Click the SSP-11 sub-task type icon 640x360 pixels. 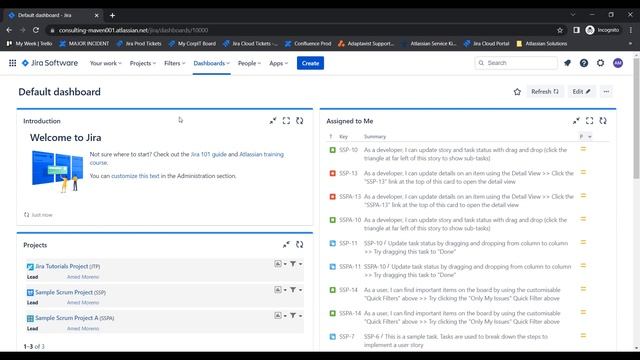(x=333, y=243)
